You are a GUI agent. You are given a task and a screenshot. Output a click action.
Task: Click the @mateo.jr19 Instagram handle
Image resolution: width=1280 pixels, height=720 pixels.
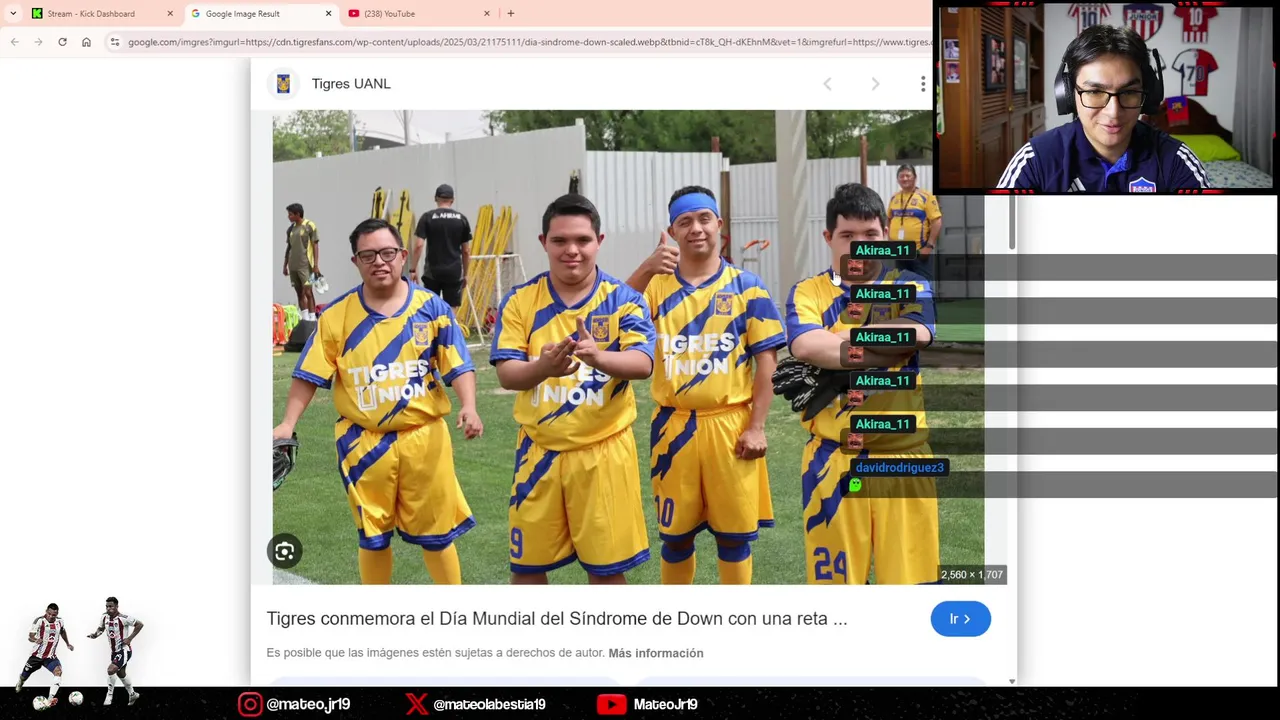coord(308,704)
